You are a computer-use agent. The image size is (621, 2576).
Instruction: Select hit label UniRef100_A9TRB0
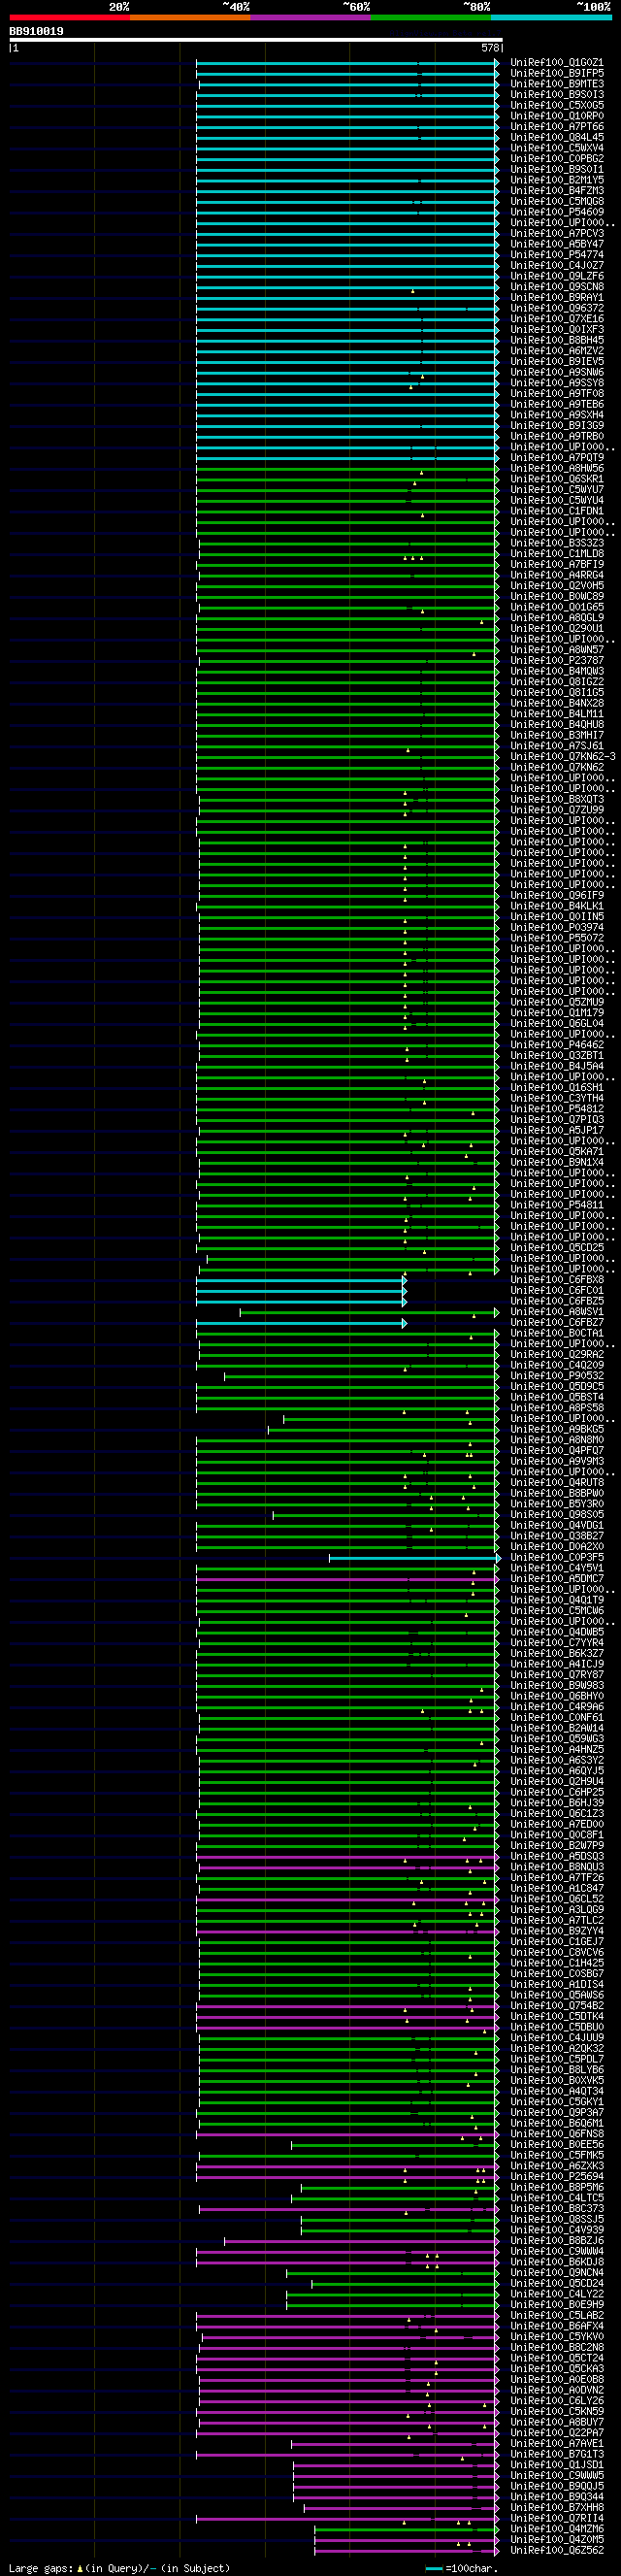pyautogui.click(x=557, y=436)
